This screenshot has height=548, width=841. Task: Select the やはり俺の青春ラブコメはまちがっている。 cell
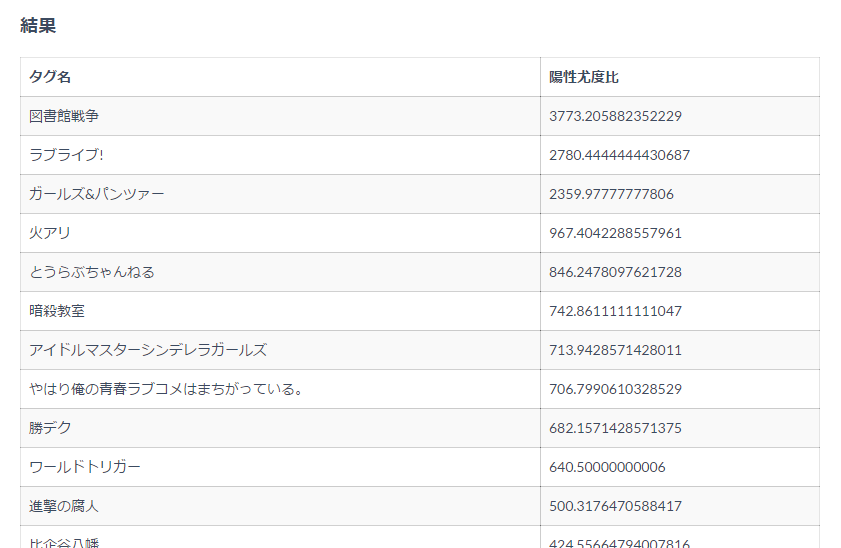tap(280, 389)
